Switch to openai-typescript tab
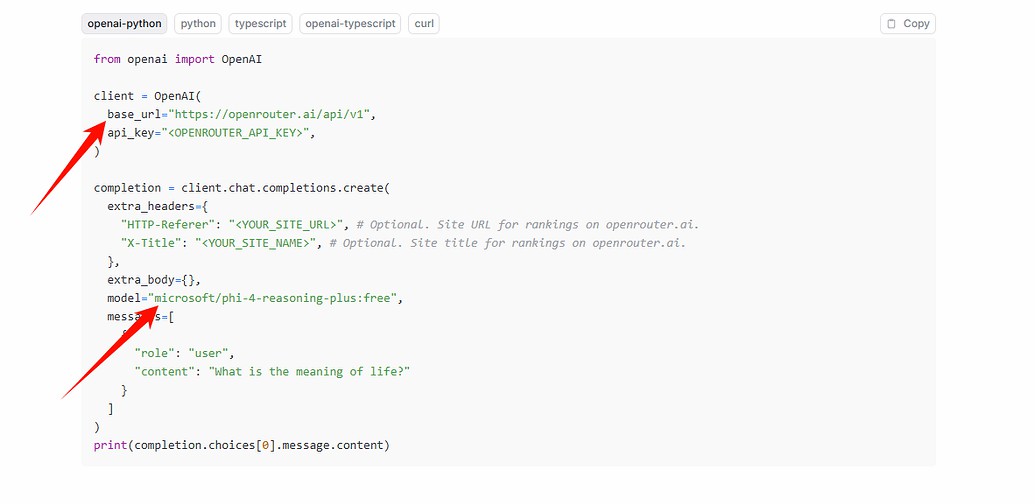The width and height of the screenshot is (1035, 504). point(350,24)
